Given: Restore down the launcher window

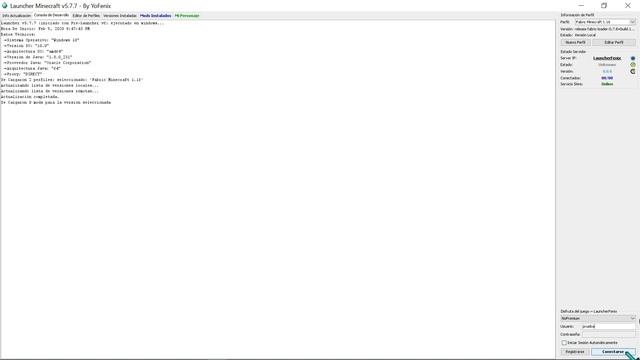Looking at the screenshot, I should (x=604, y=6).
